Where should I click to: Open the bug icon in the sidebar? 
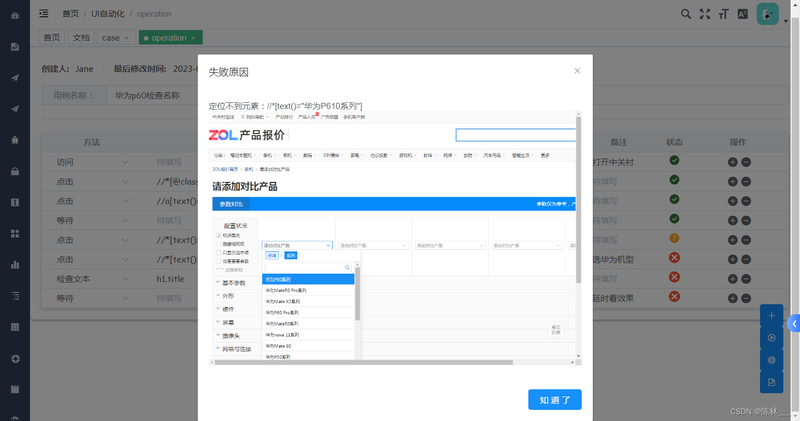click(x=15, y=140)
